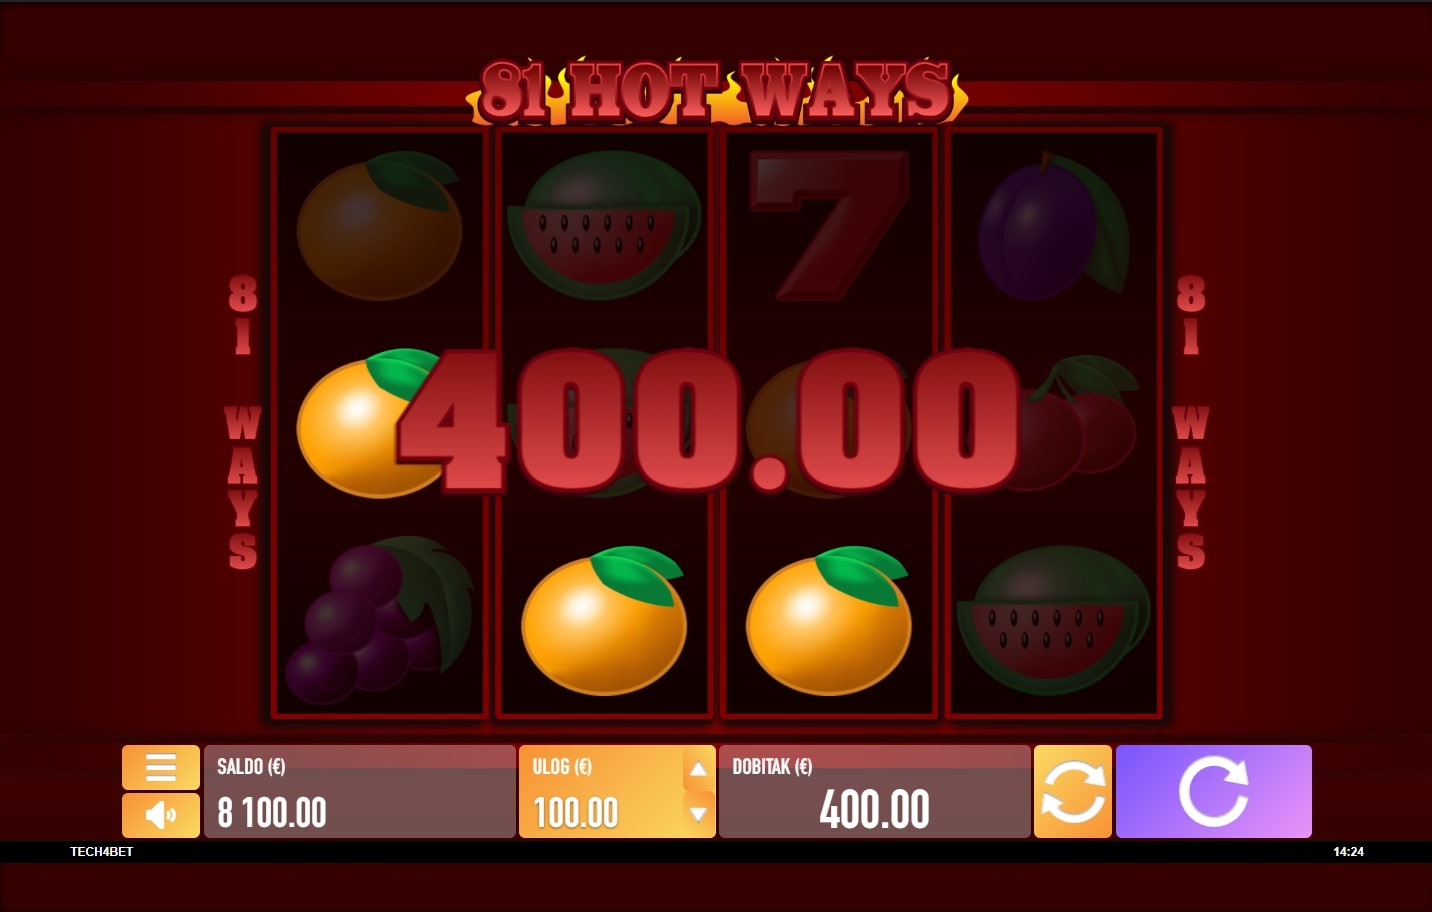The image size is (1432, 912).
Task: Click the dimmed orange on first reel top
Action: coord(379,227)
